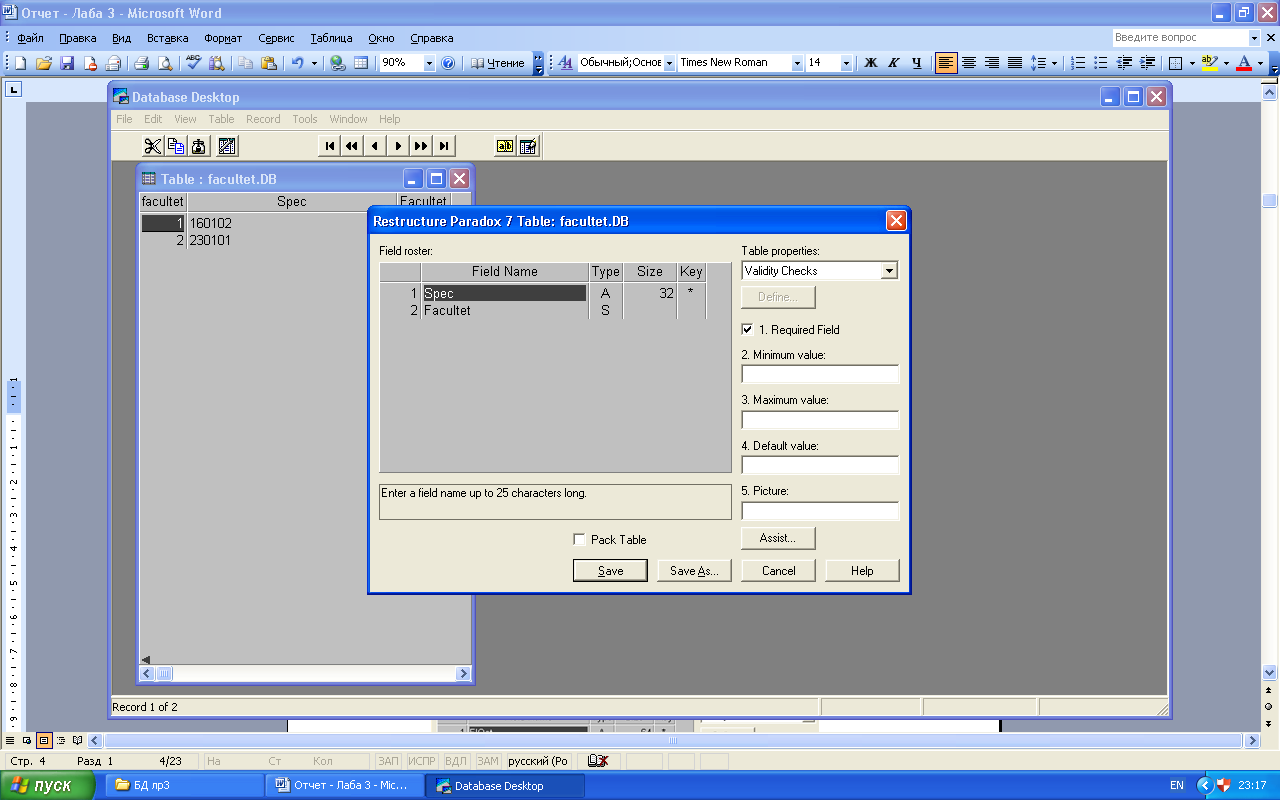
Task: Click the Undo arrow in Word toolbar
Action: tap(297, 63)
